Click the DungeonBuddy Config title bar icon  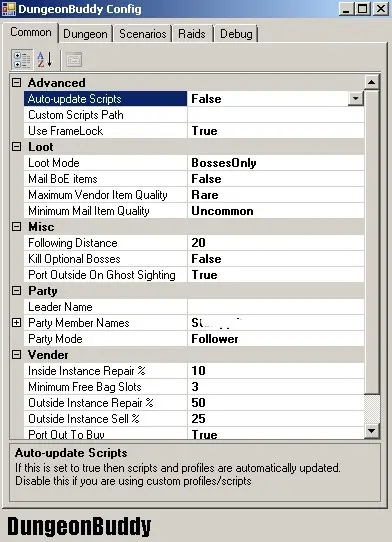8,9
